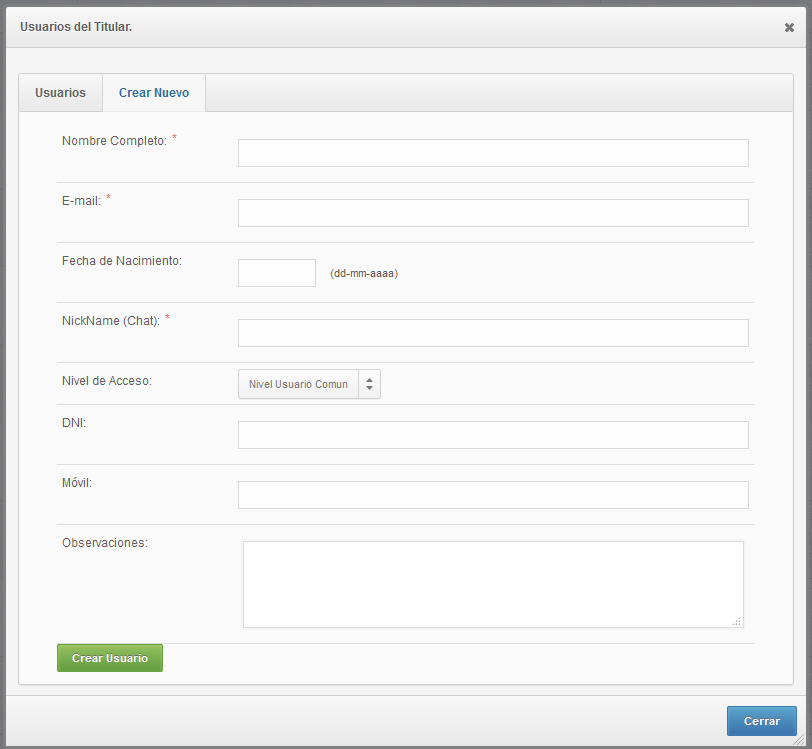This screenshot has width=812, height=749.
Task: Click inside the Observaciones text area
Action: [x=493, y=584]
